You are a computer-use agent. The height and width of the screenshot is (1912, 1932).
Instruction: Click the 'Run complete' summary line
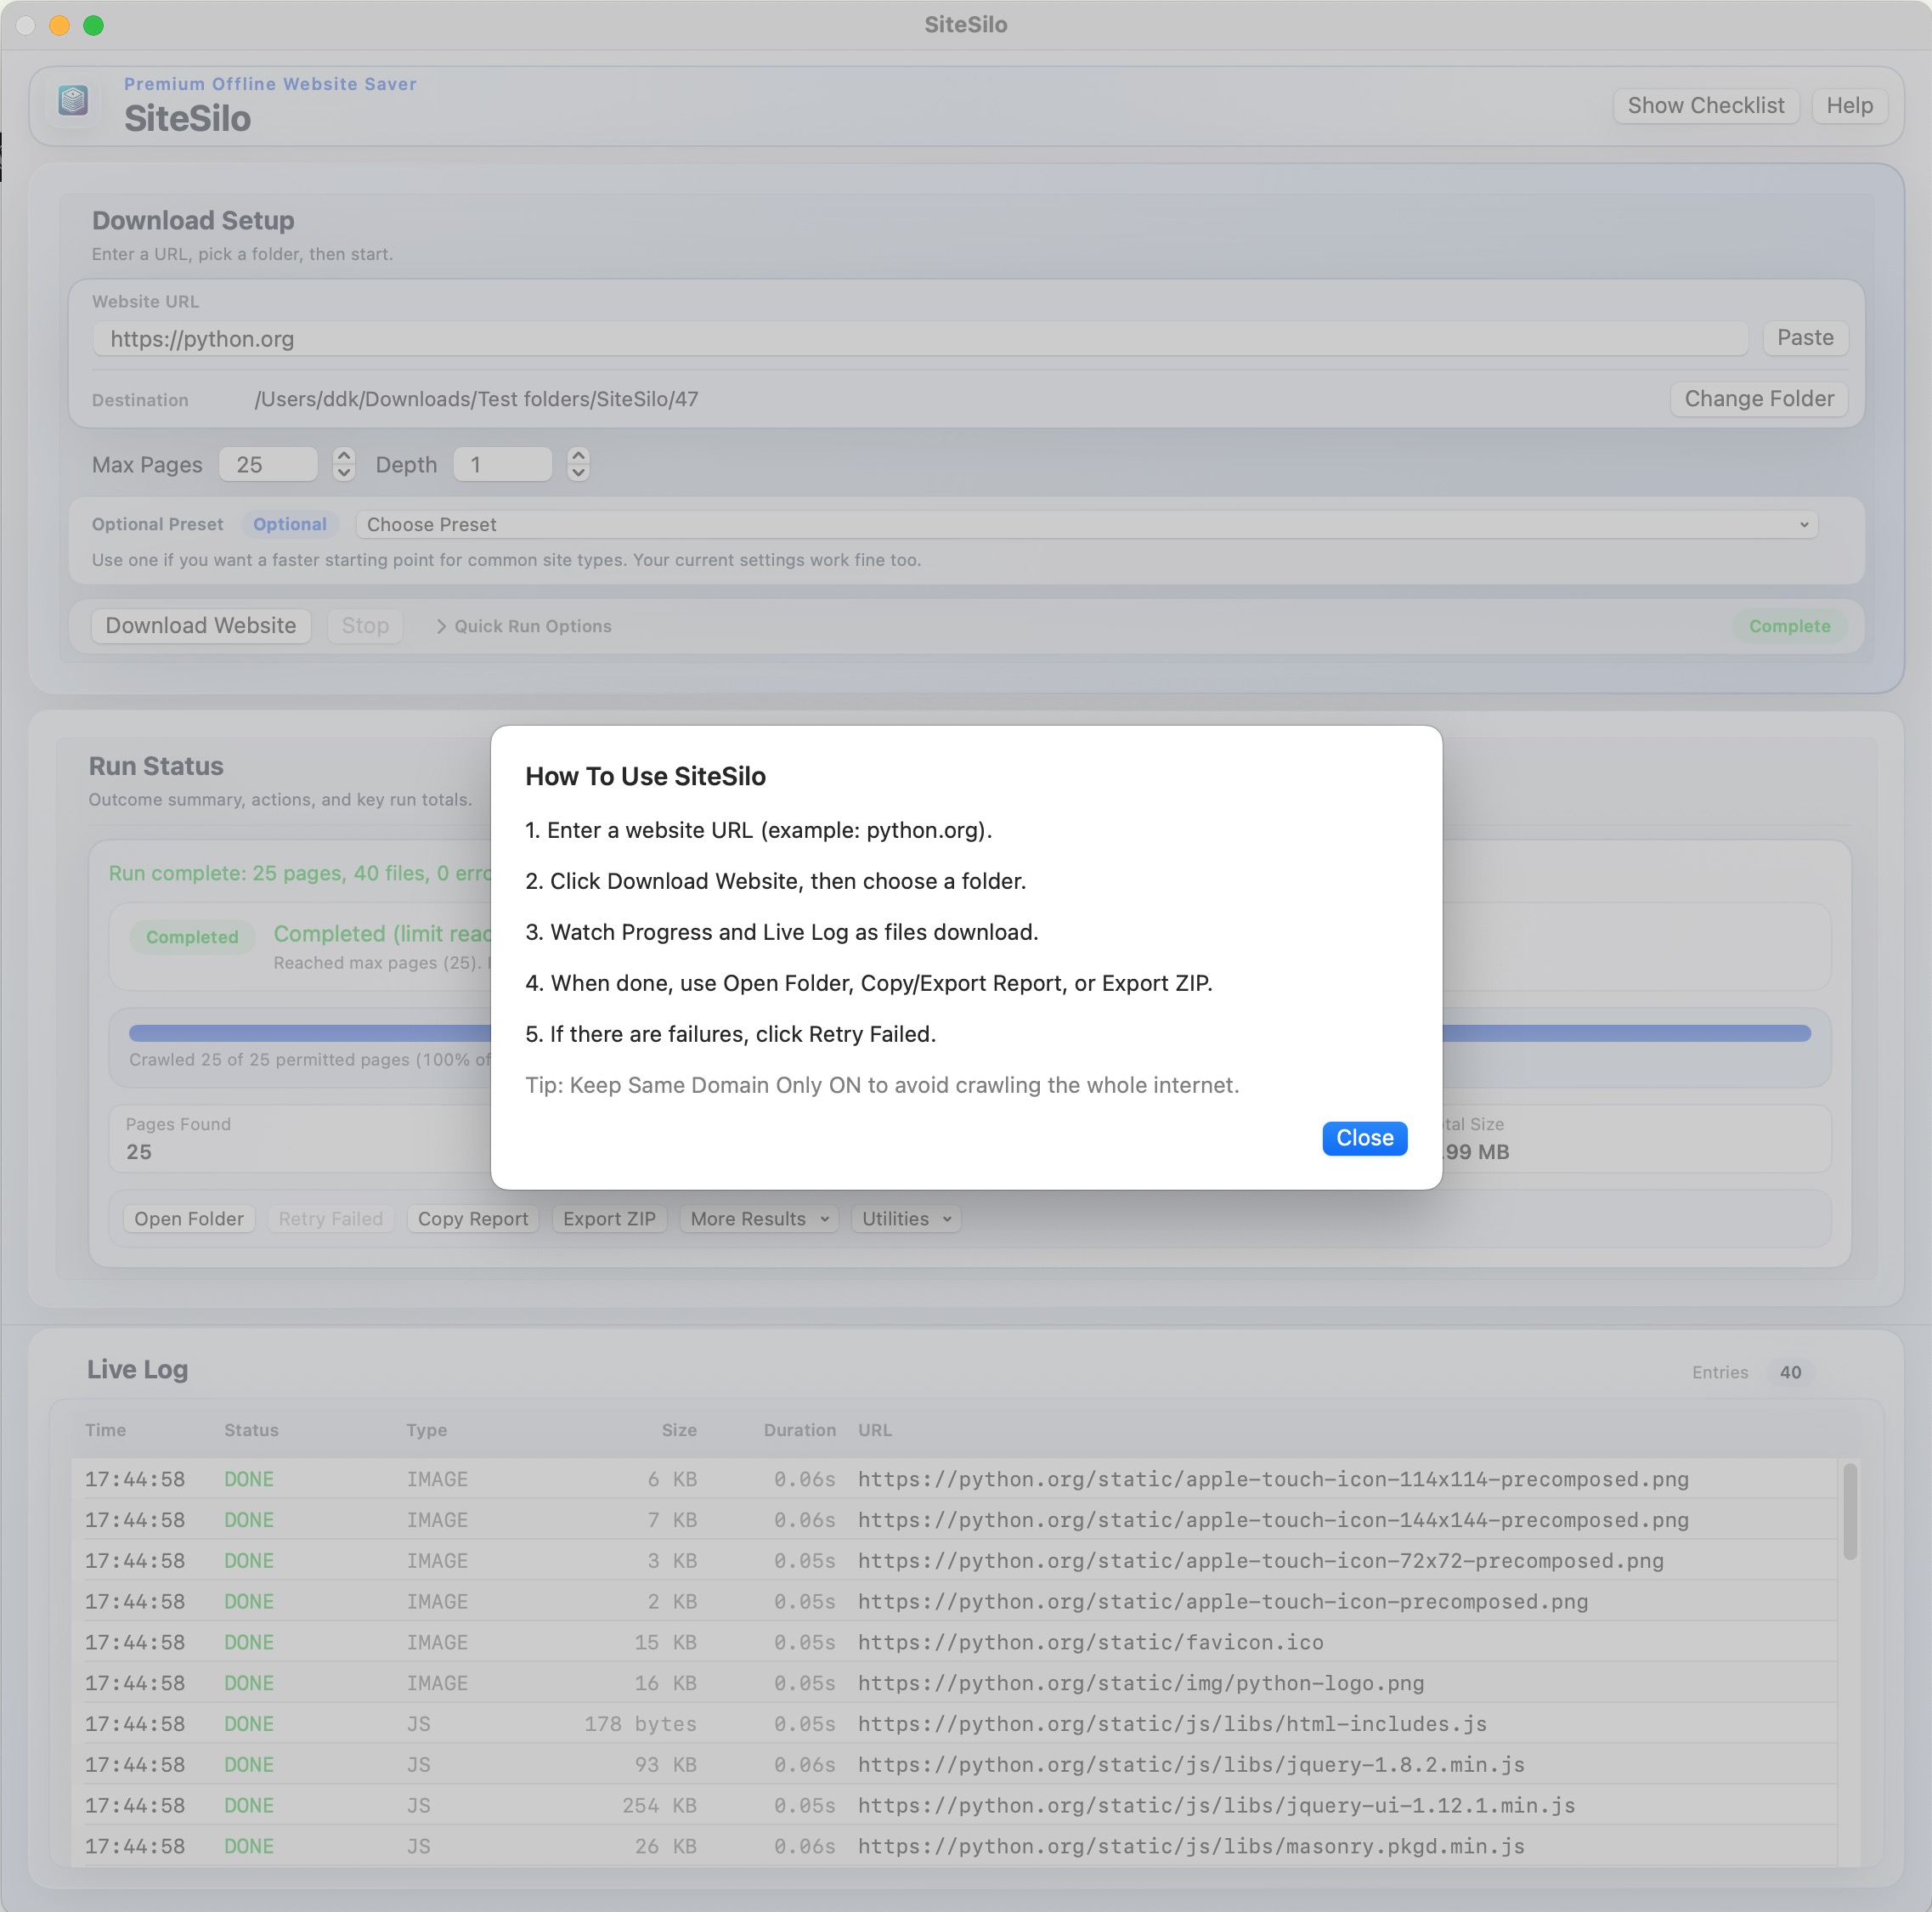(x=300, y=873)
